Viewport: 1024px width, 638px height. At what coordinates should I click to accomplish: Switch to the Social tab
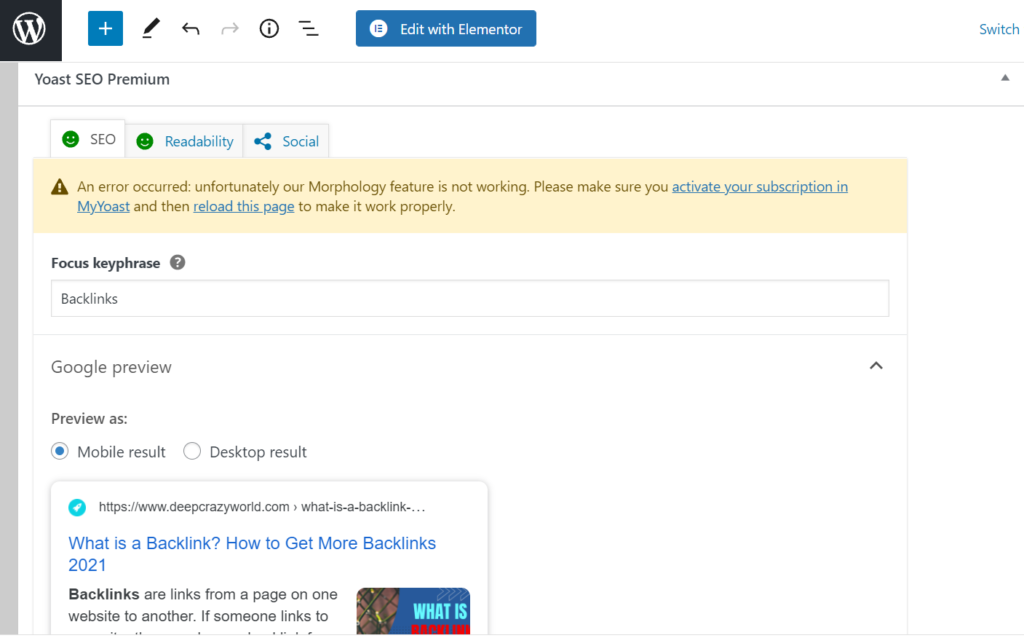pos(286,141)
